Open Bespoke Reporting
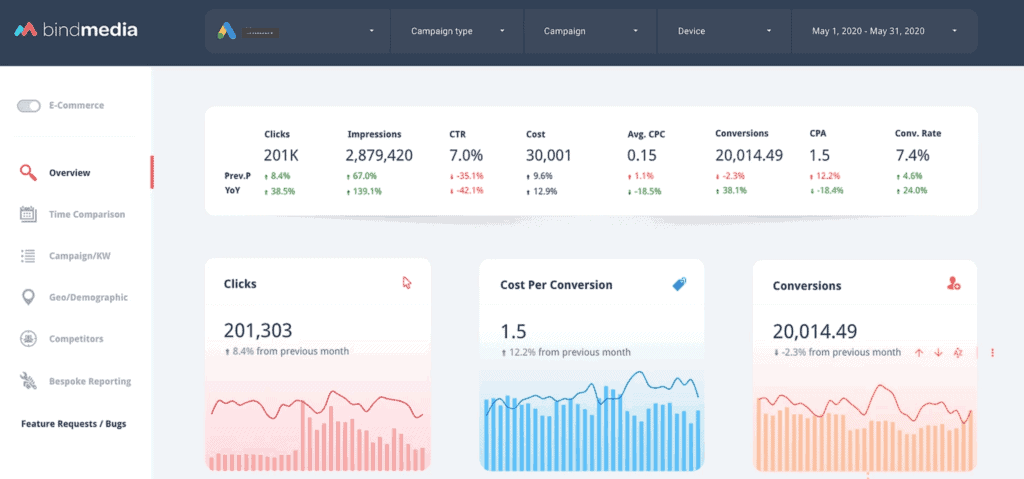The image size is (1024, 479). (90, 381)
